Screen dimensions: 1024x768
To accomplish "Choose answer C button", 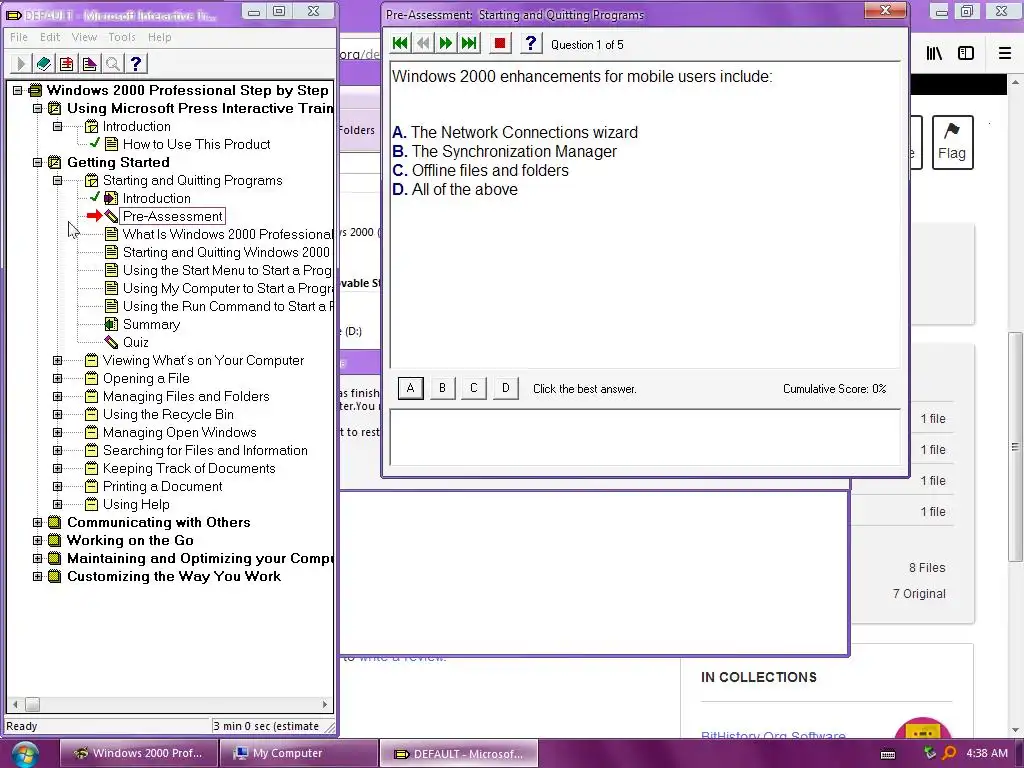I will tap(474, 388).
